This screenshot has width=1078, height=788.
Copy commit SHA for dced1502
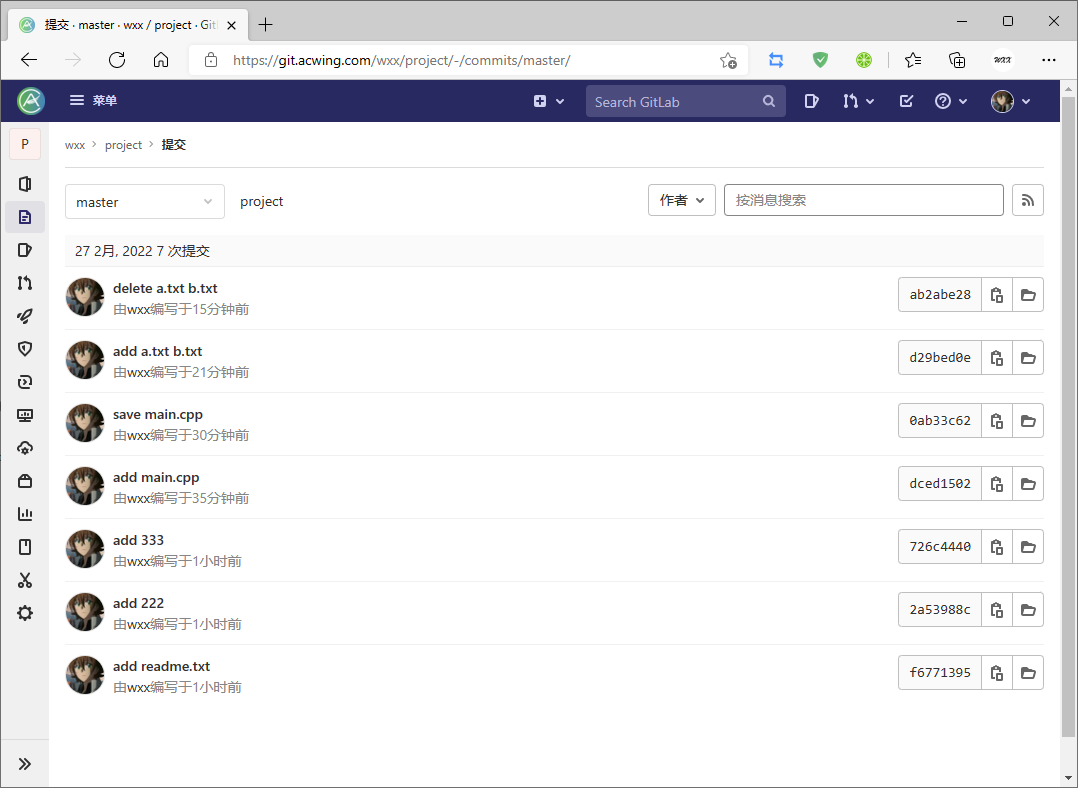click(x=996, y=483)
